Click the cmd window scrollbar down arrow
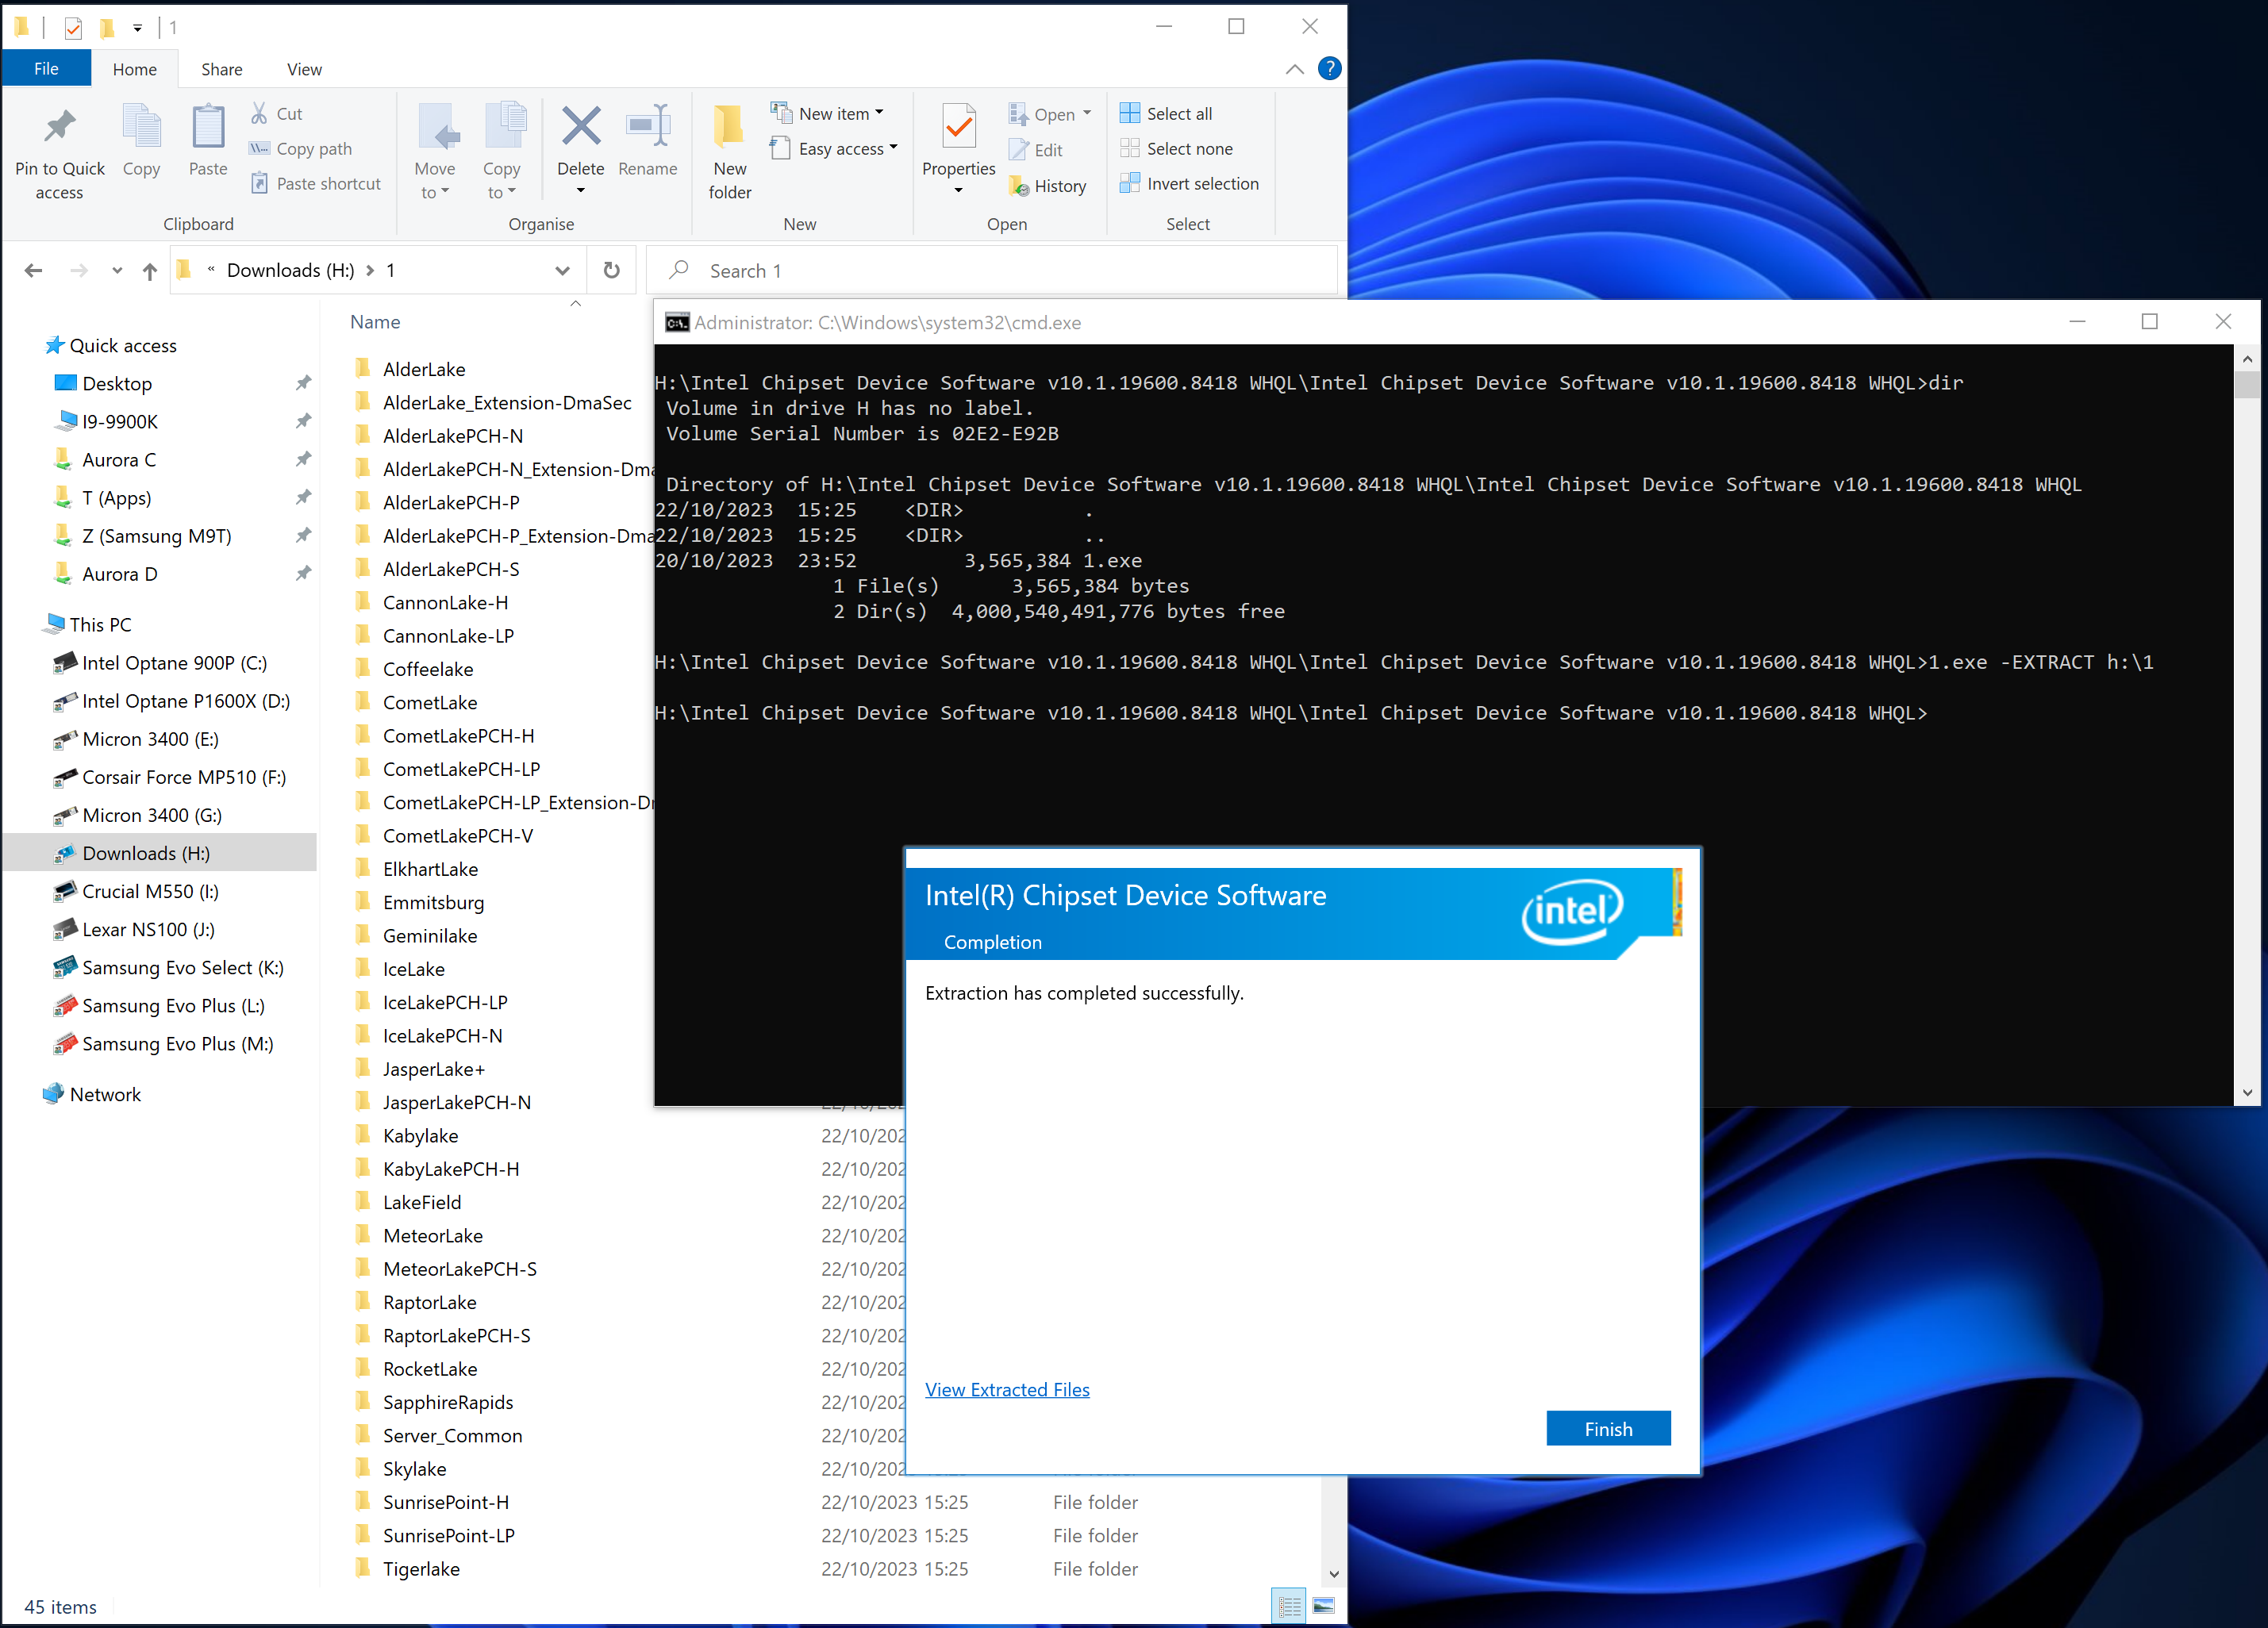The image size is (2268, 1628). point(2246,1093)
